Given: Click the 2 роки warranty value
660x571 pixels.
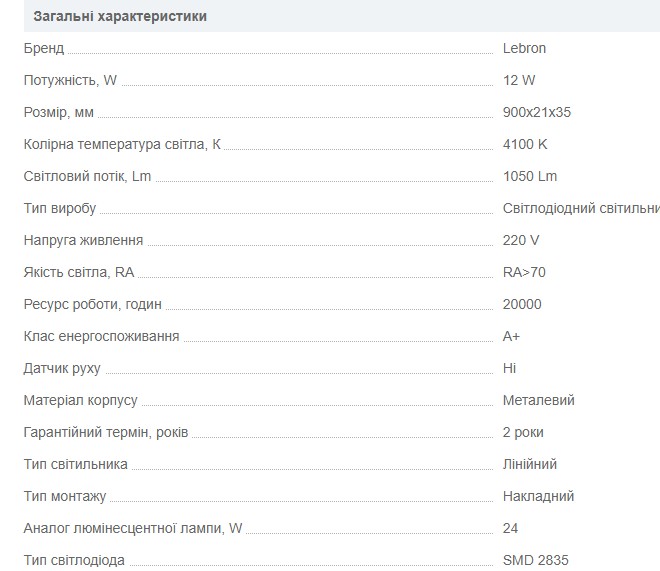Looking at the screenshot, I should (x=523, y=432).
